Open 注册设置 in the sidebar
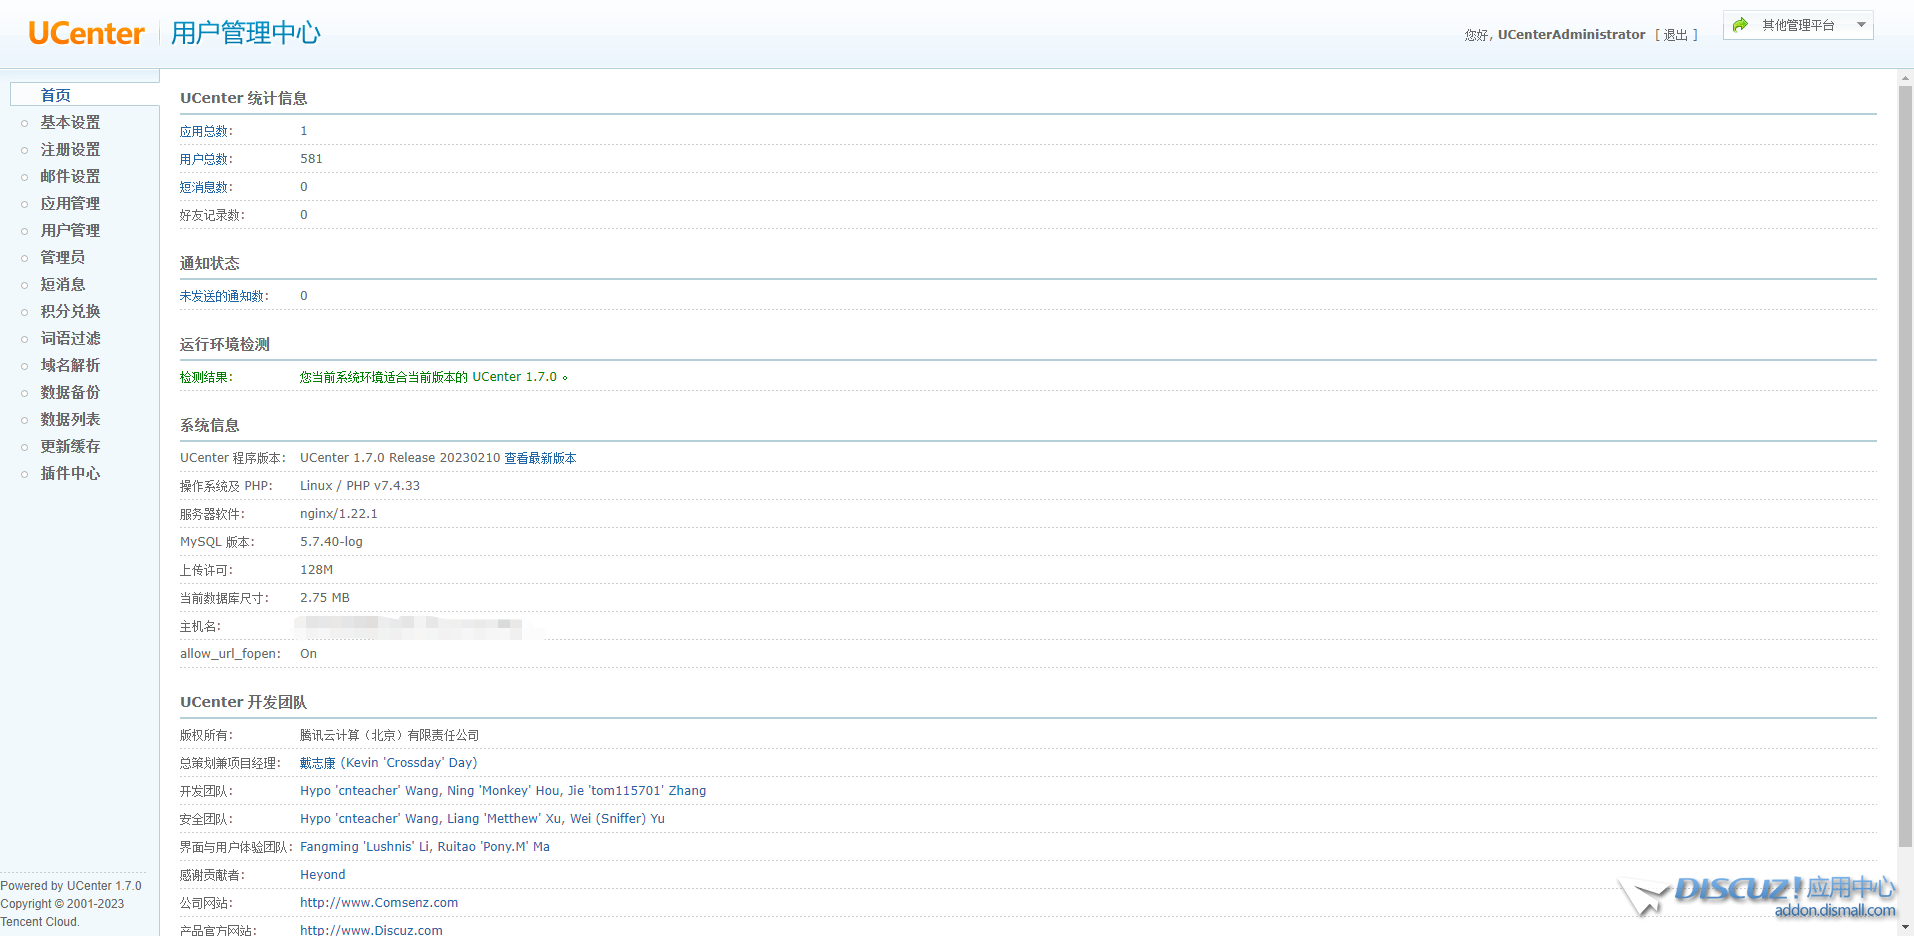 click(70, 149)
